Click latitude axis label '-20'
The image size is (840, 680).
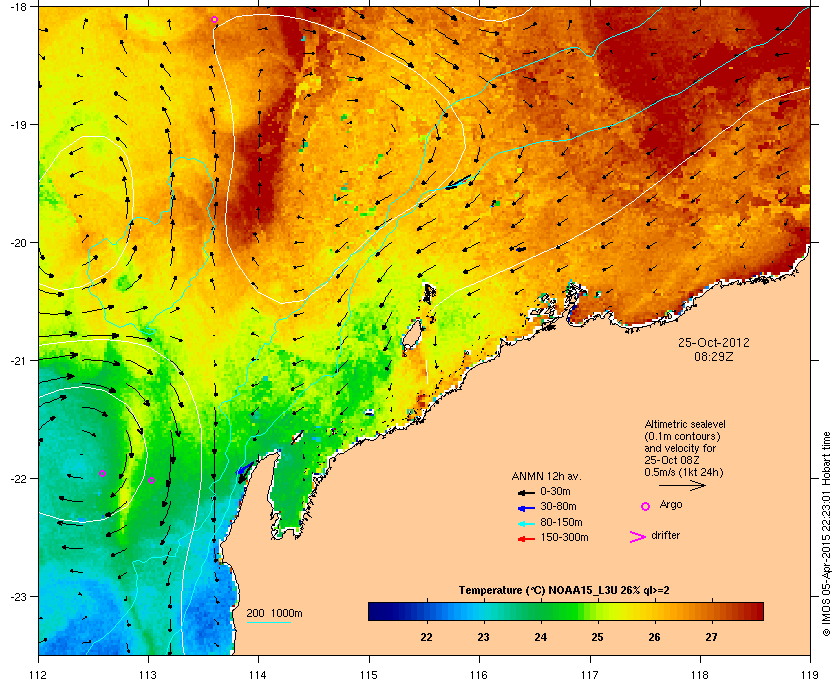click(18, 243)
